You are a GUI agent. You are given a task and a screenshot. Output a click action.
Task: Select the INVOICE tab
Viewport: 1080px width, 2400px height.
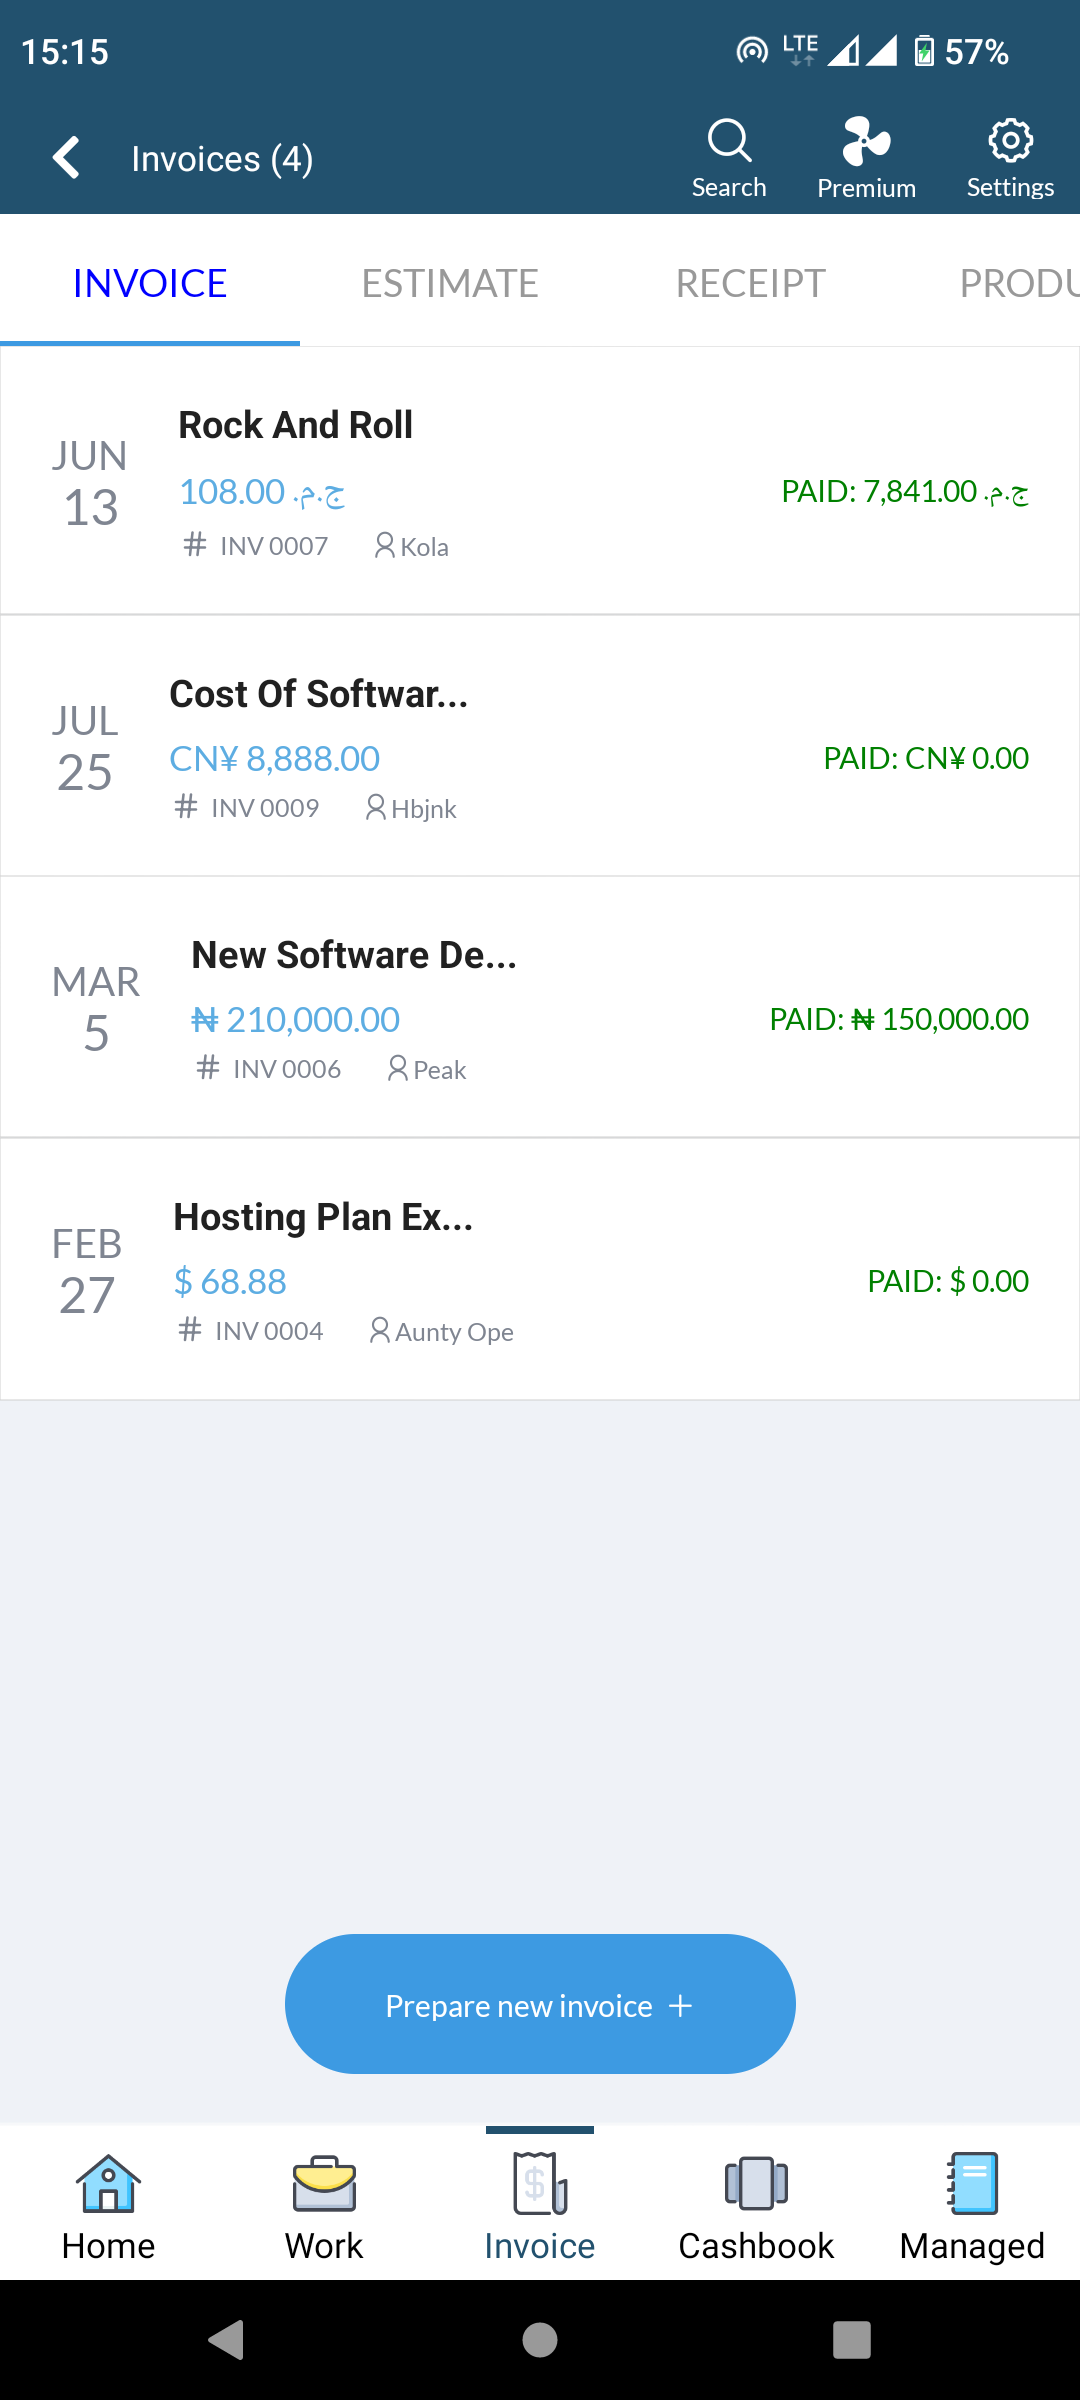tap(150, 284)
